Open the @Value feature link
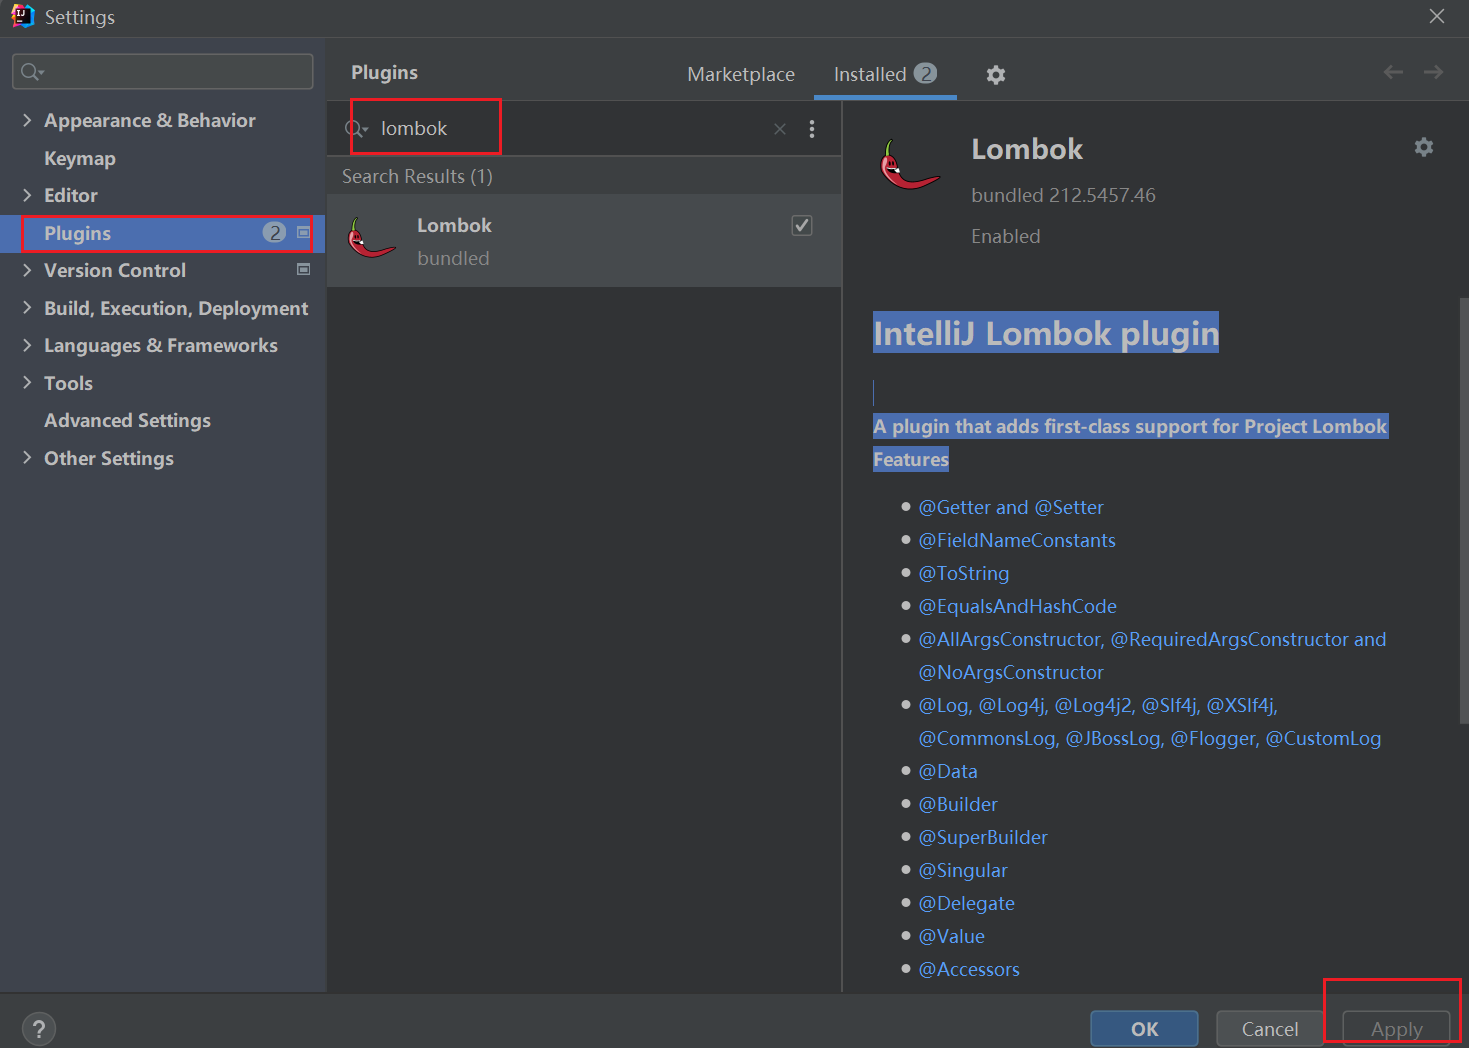 (x=951, y=936)
